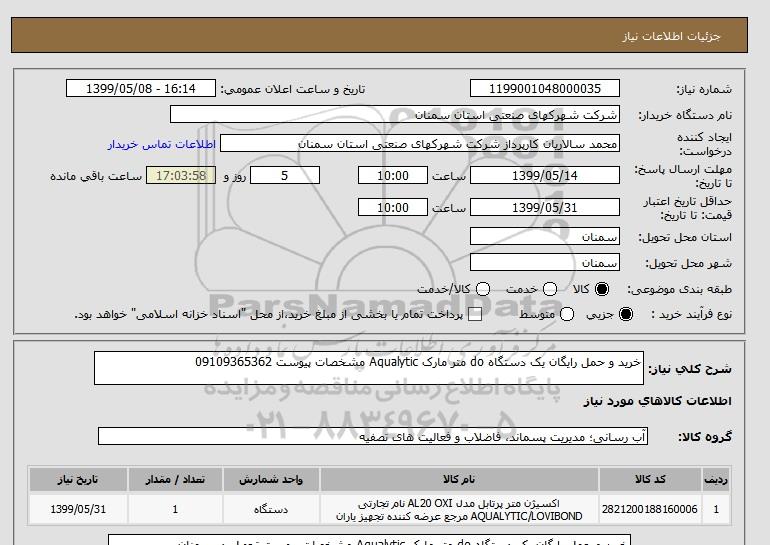Click the price validity date 1399/05/31

(x=545, y=207)
